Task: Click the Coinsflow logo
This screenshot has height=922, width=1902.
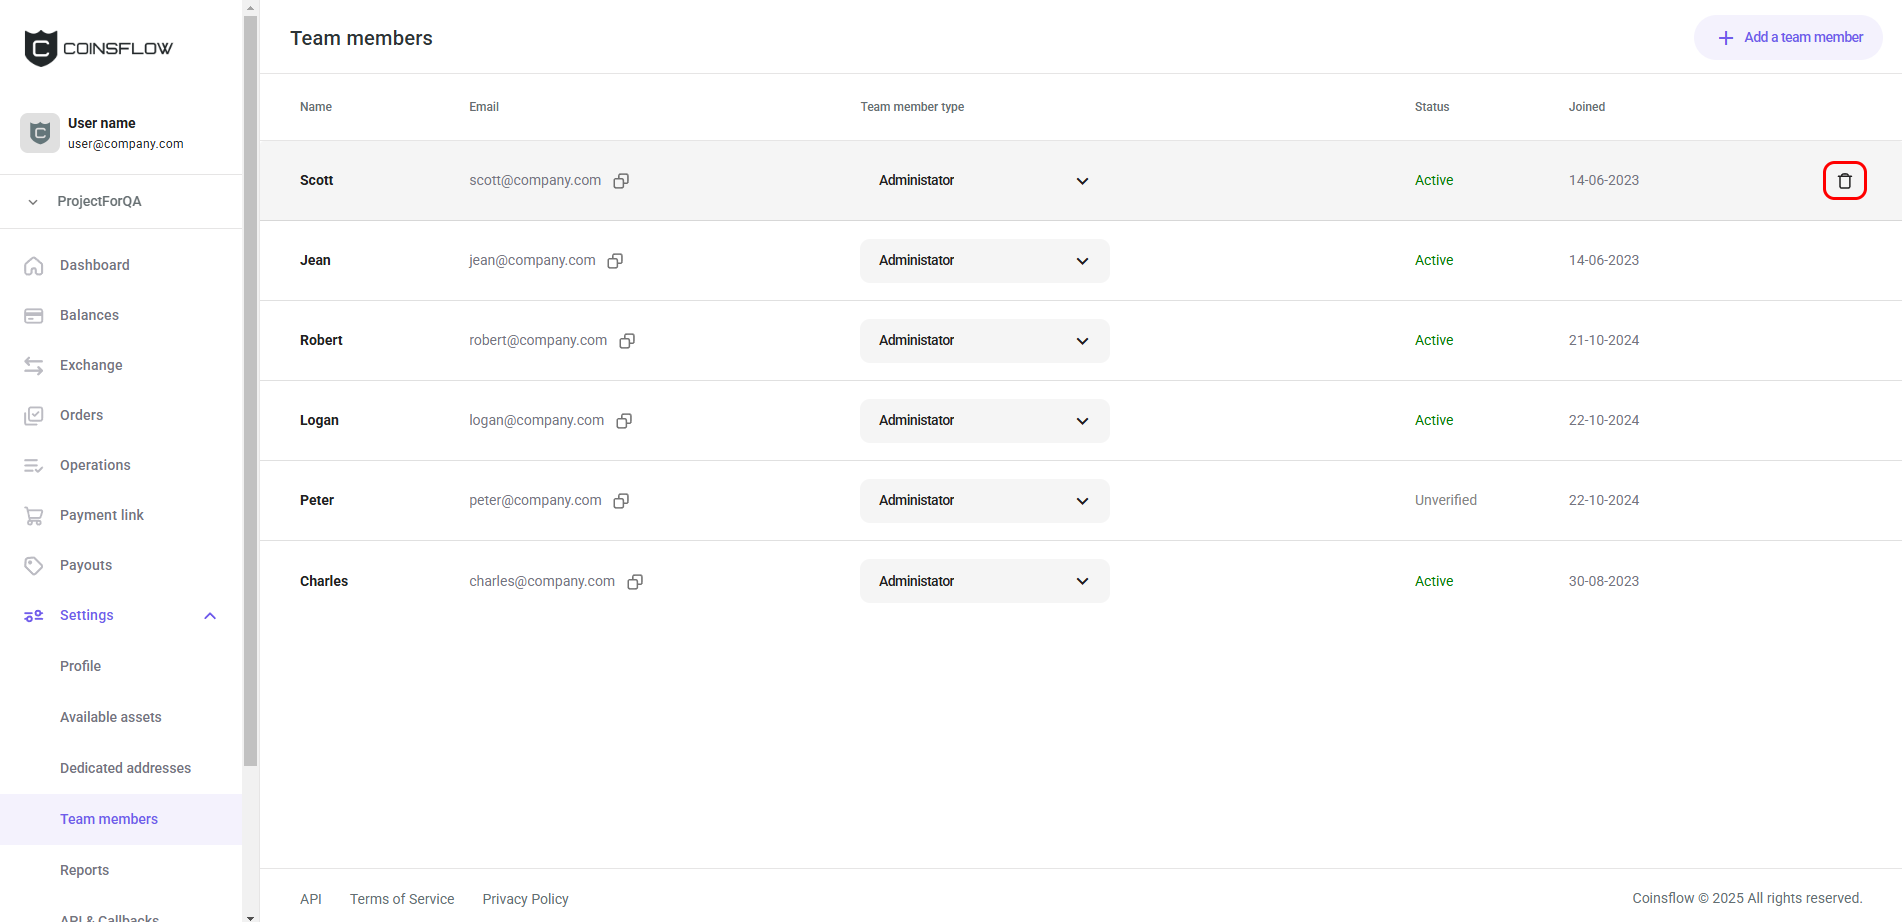Action: (x=98, y=48)
